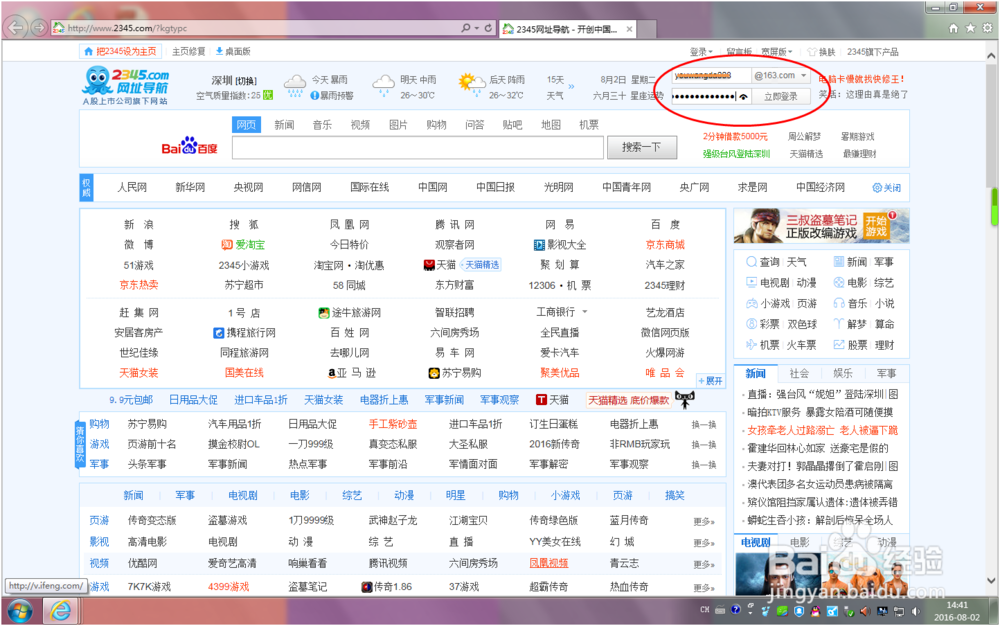Click the QQ penguin tray icon

[x=815, y=611]
